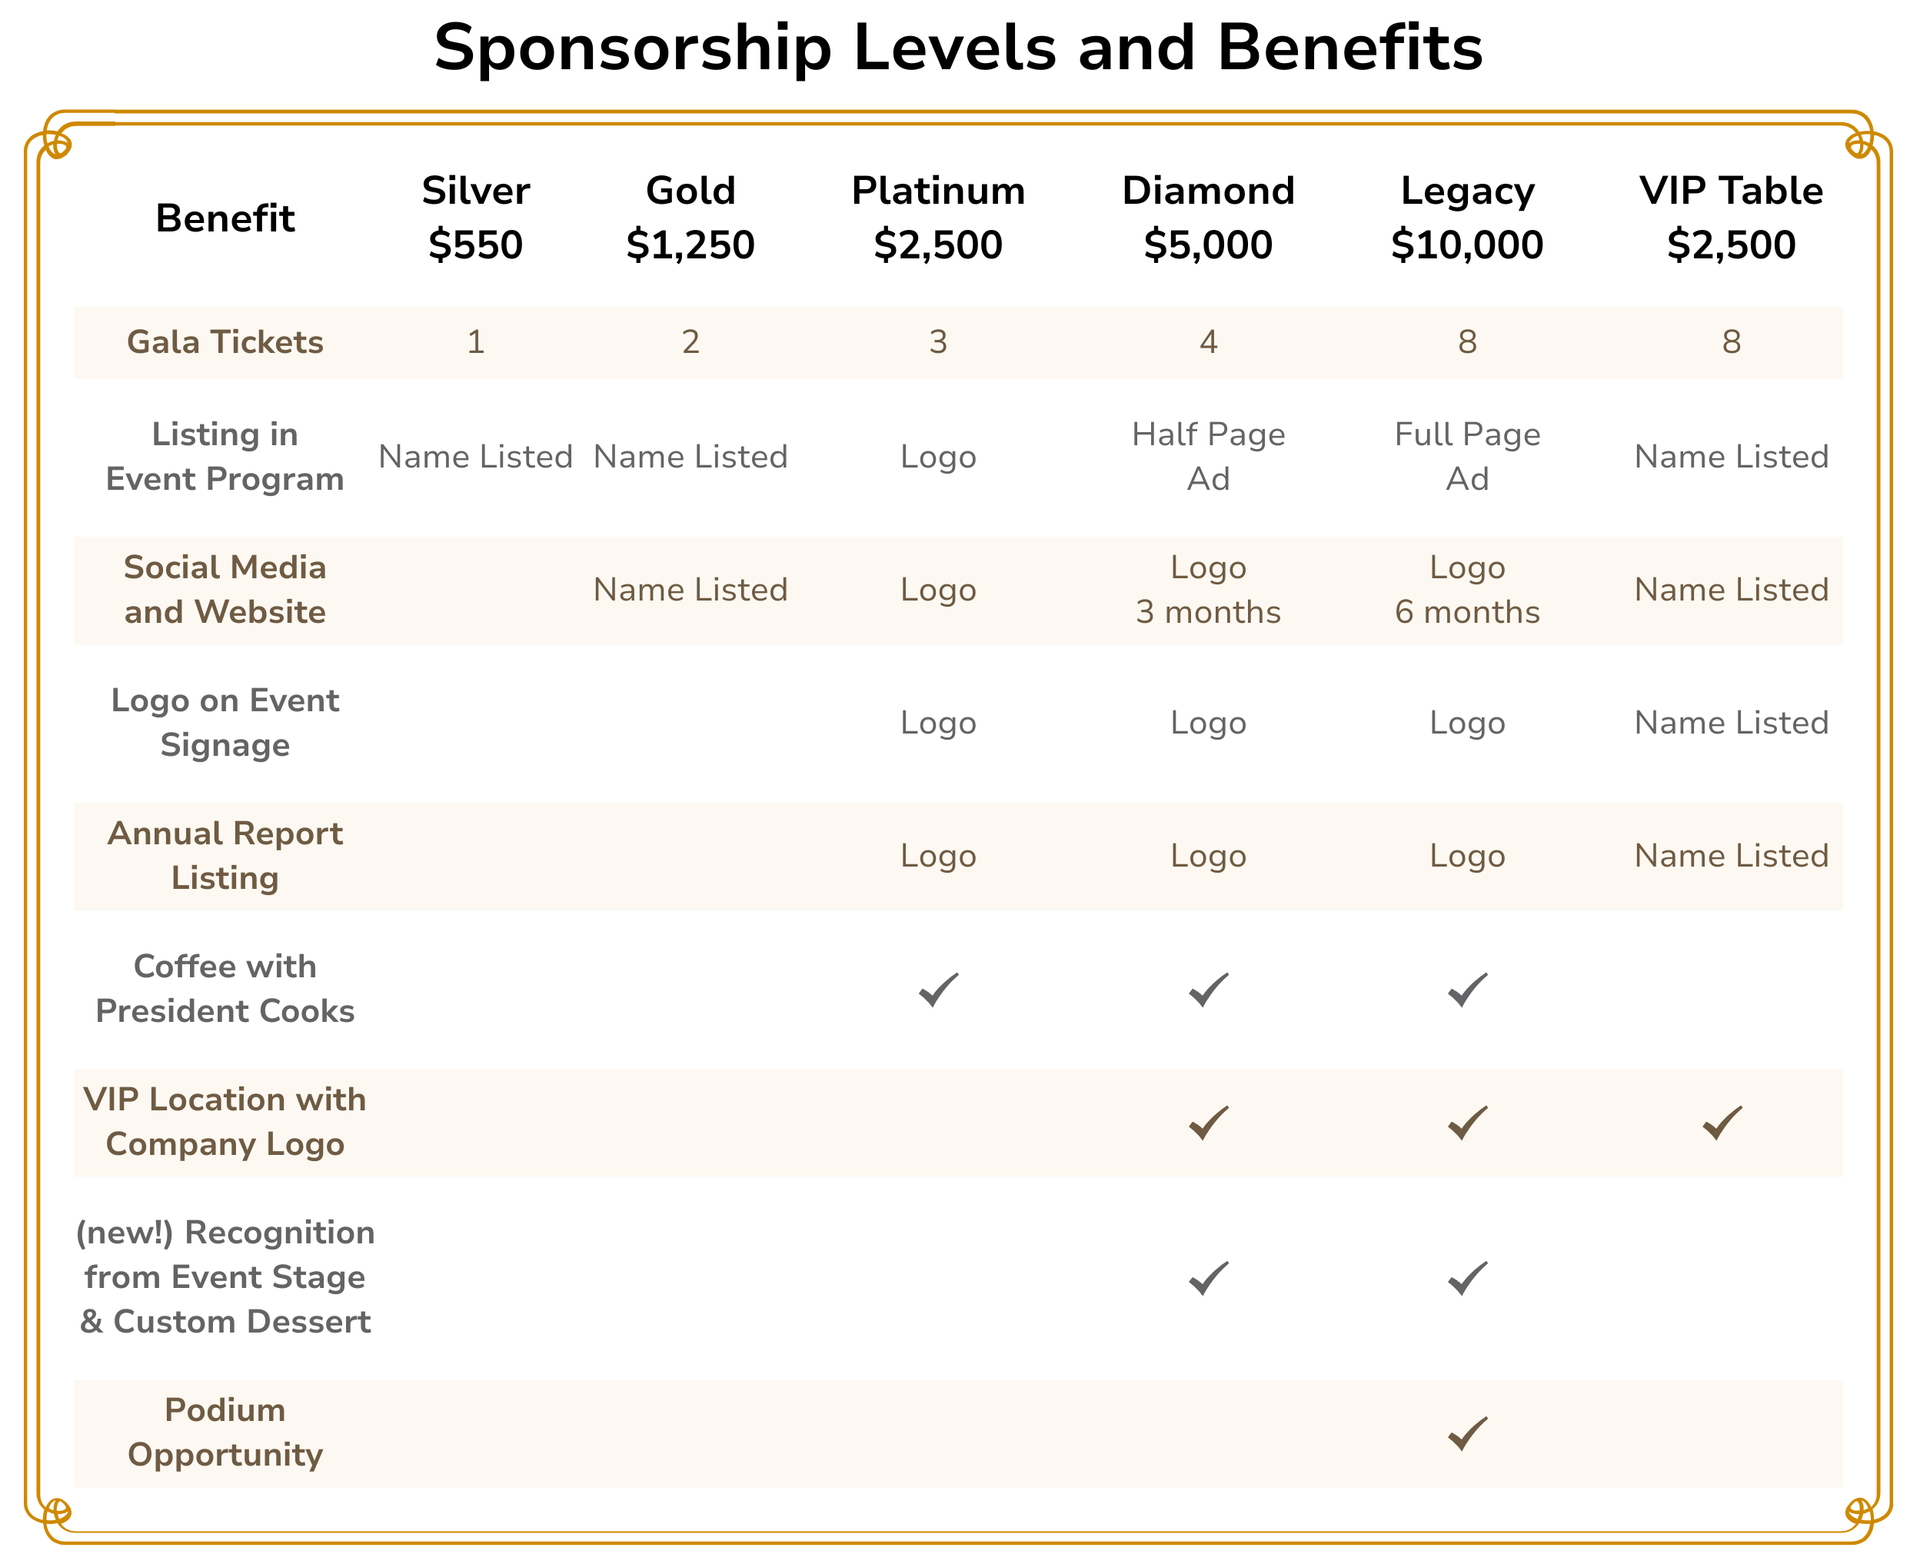The width and height of the screenshot is (1920, 1564).
Task: Select the Platinum $2,500 column header
Action: click(x=938, y=218)
